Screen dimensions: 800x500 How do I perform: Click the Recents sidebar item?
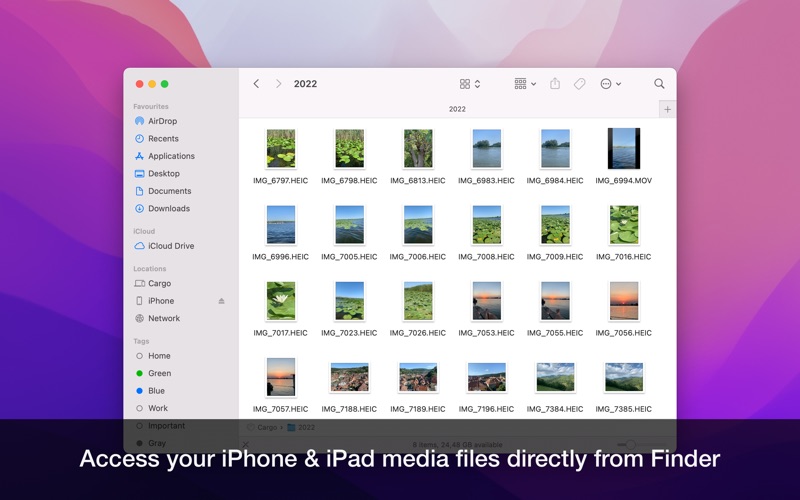point(163,139)
